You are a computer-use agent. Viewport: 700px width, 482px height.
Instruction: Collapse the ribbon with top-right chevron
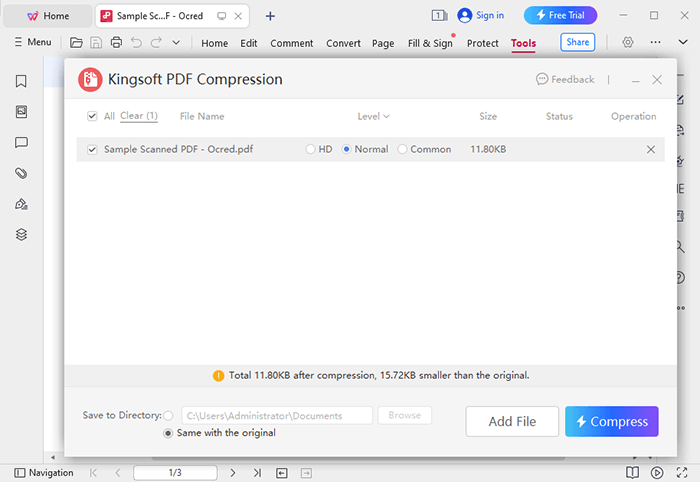[x=683, y=42]
